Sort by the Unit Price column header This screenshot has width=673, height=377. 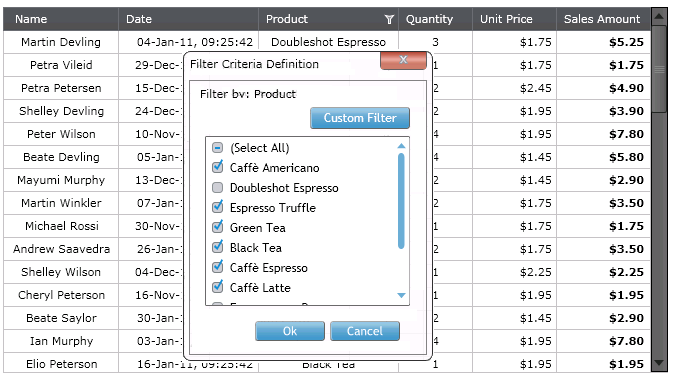(514, 19)
